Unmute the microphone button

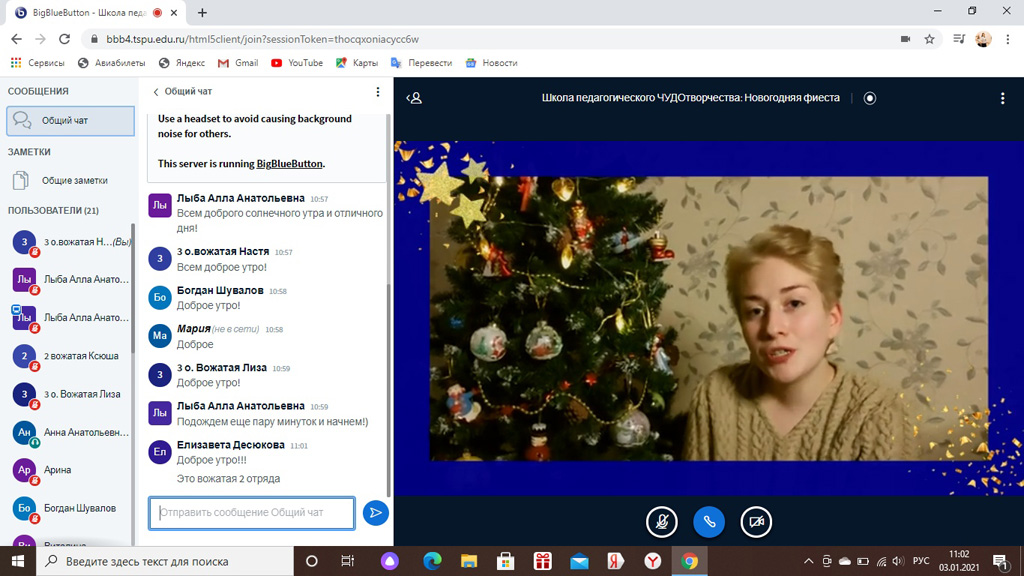pyautogui.click(x=661, y=521)
